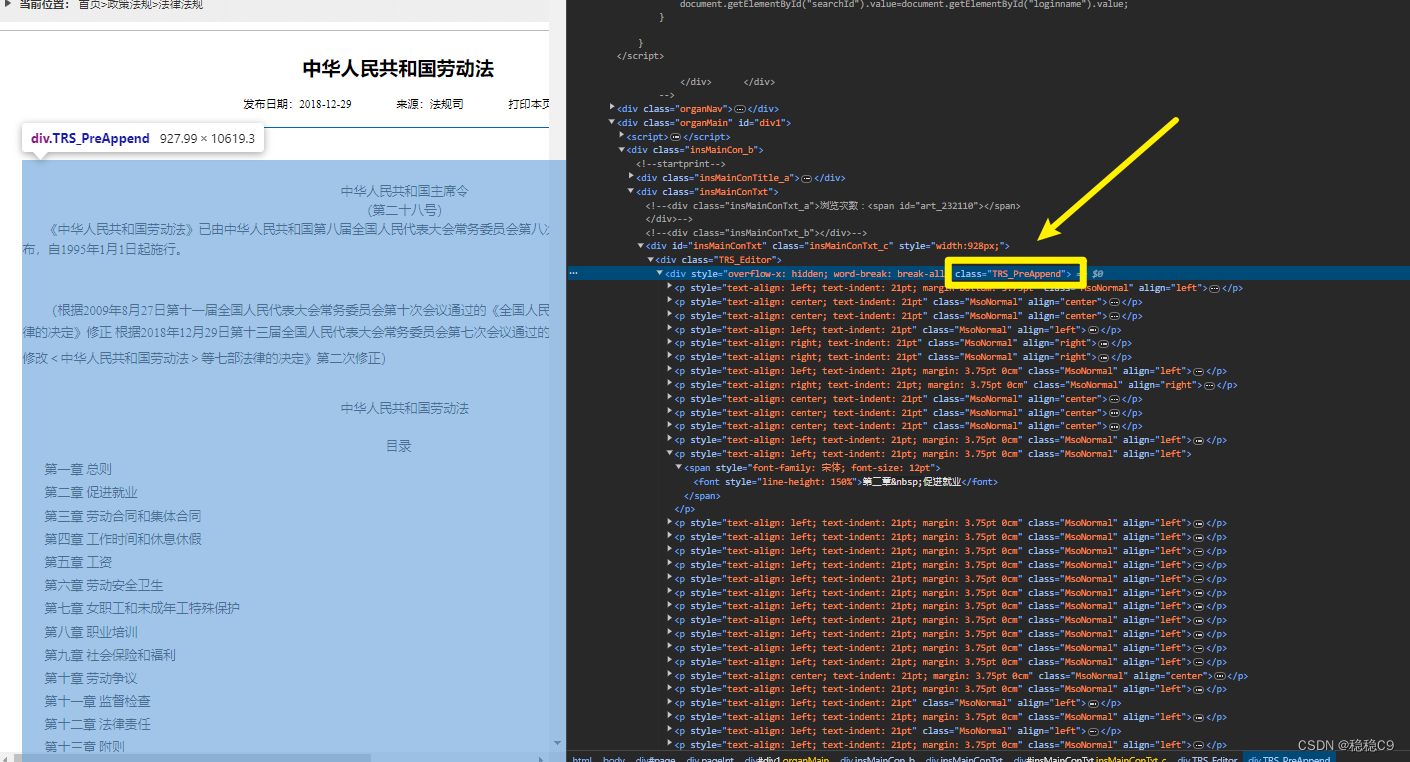Viewport: 1410px width, 762px height.
Task: Click the 第二章 促进就业 contents entry
Action: (91, 492)
